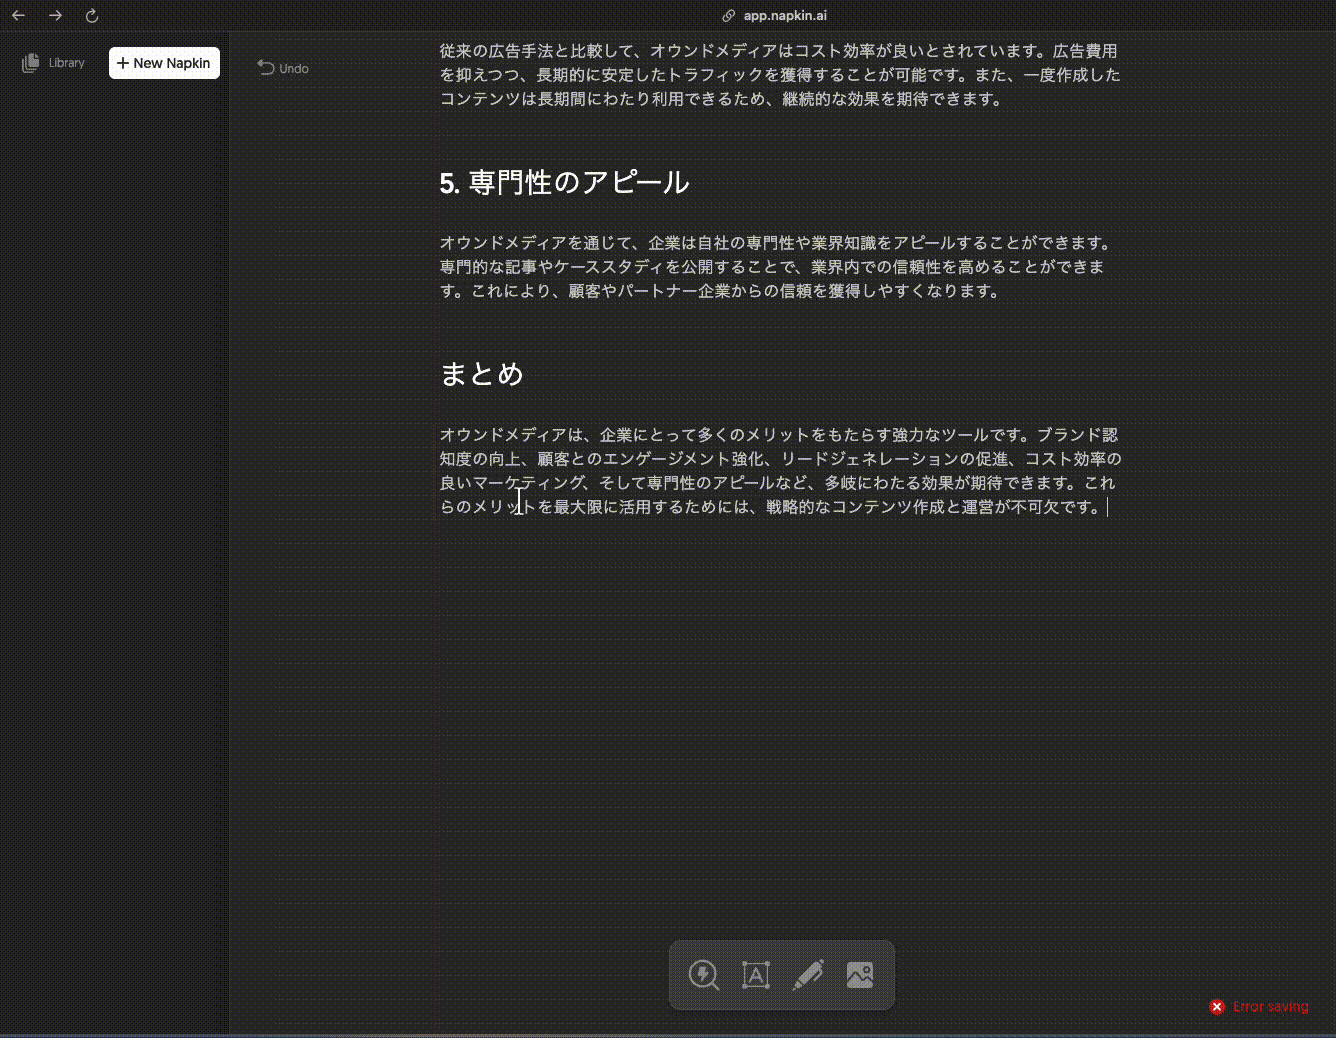Click line starting す。これにより、顧客やパートナー
Viewport: 1336px width, 1038px height.
[x=720, y=291]
